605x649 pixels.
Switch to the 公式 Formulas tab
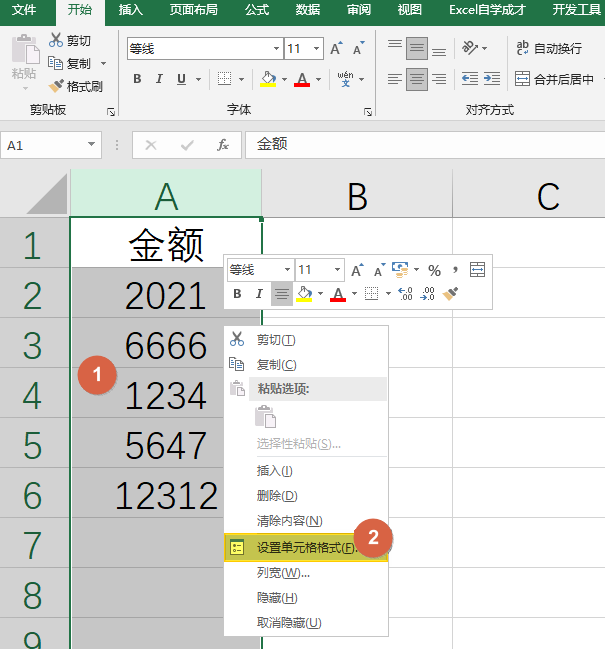coord(257,10)
